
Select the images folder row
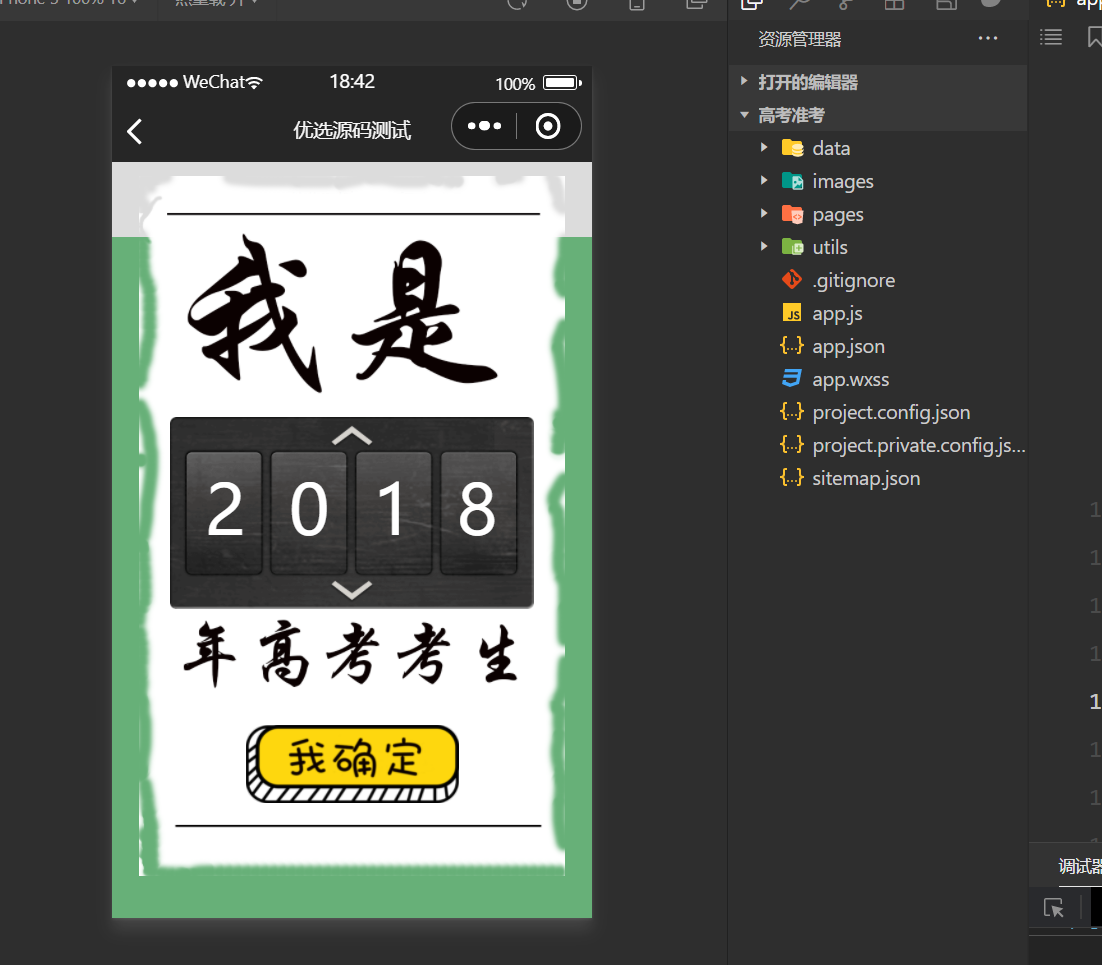coord(879,181)
